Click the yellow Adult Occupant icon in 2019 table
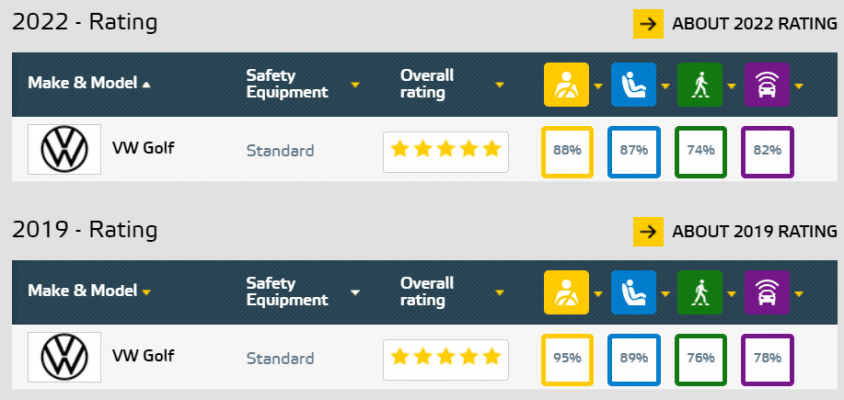The width and height of the screenshot is (844, 400). coord(566,292)
